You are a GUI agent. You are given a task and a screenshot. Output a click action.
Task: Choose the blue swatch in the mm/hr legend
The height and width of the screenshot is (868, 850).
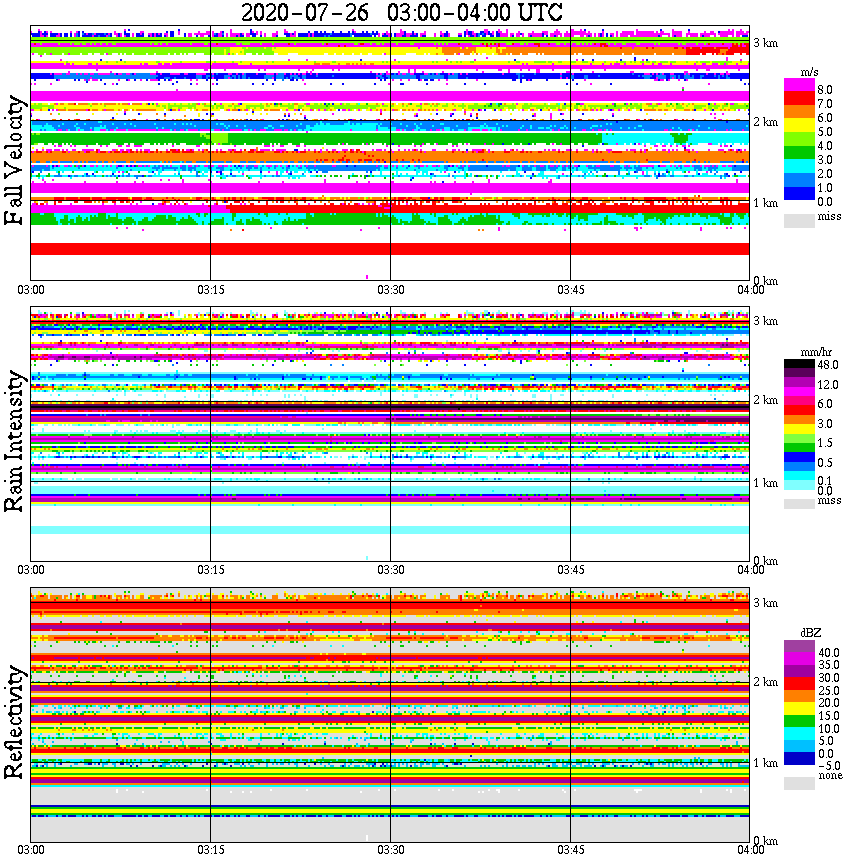coord(799,457)
